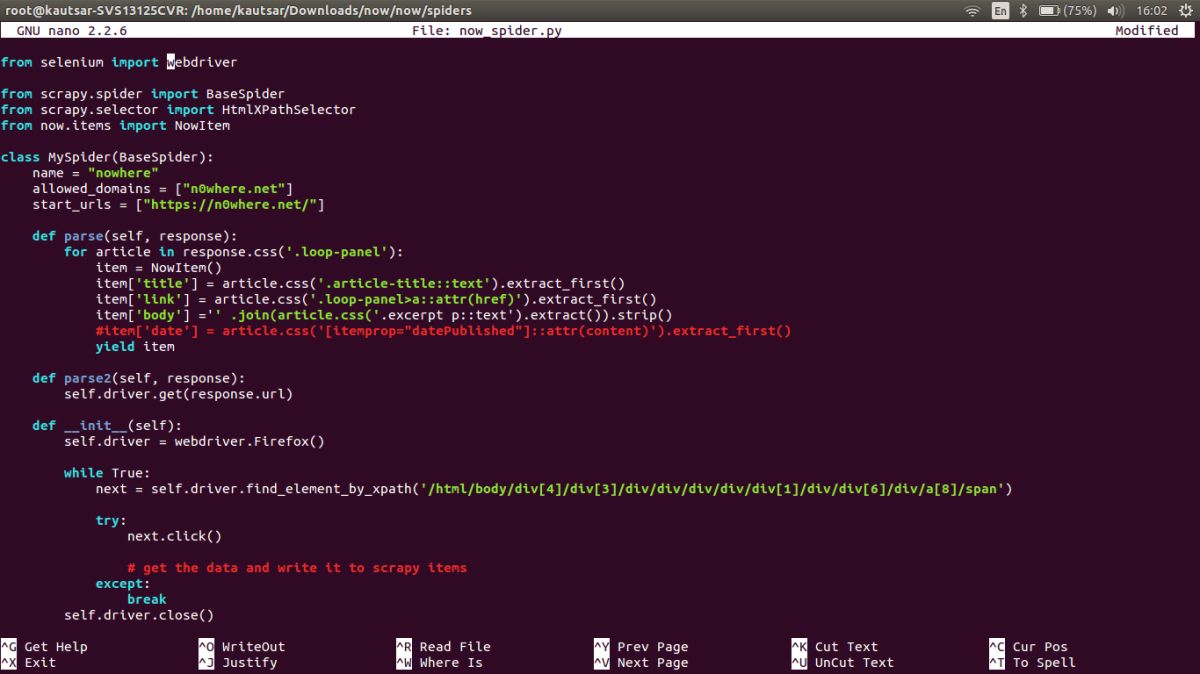Image resolution: width=1200 pixels, height=674 pixels.
Task: Click the ^K Cut Text shortcut
Action: pos(834,646)
